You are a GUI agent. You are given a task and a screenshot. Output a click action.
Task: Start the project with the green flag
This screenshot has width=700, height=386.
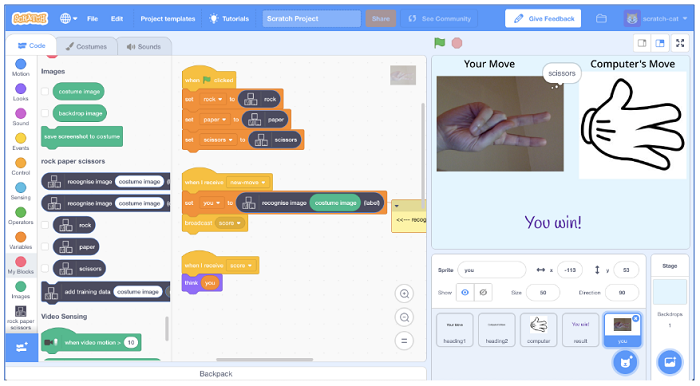tap(439, 43)
